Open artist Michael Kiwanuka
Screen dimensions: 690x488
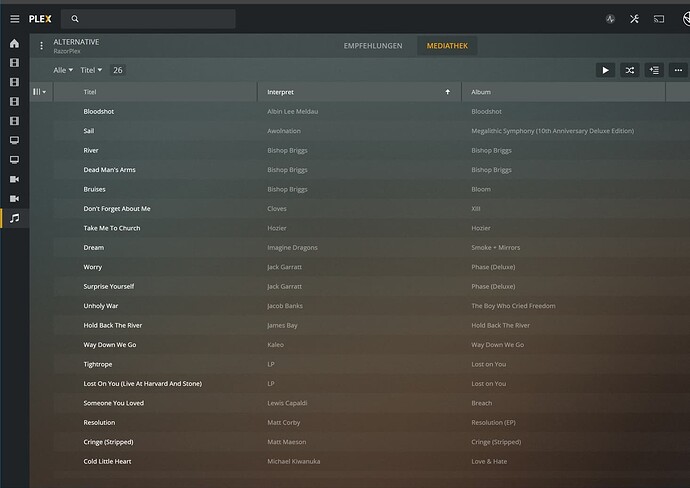coord(294,461)
